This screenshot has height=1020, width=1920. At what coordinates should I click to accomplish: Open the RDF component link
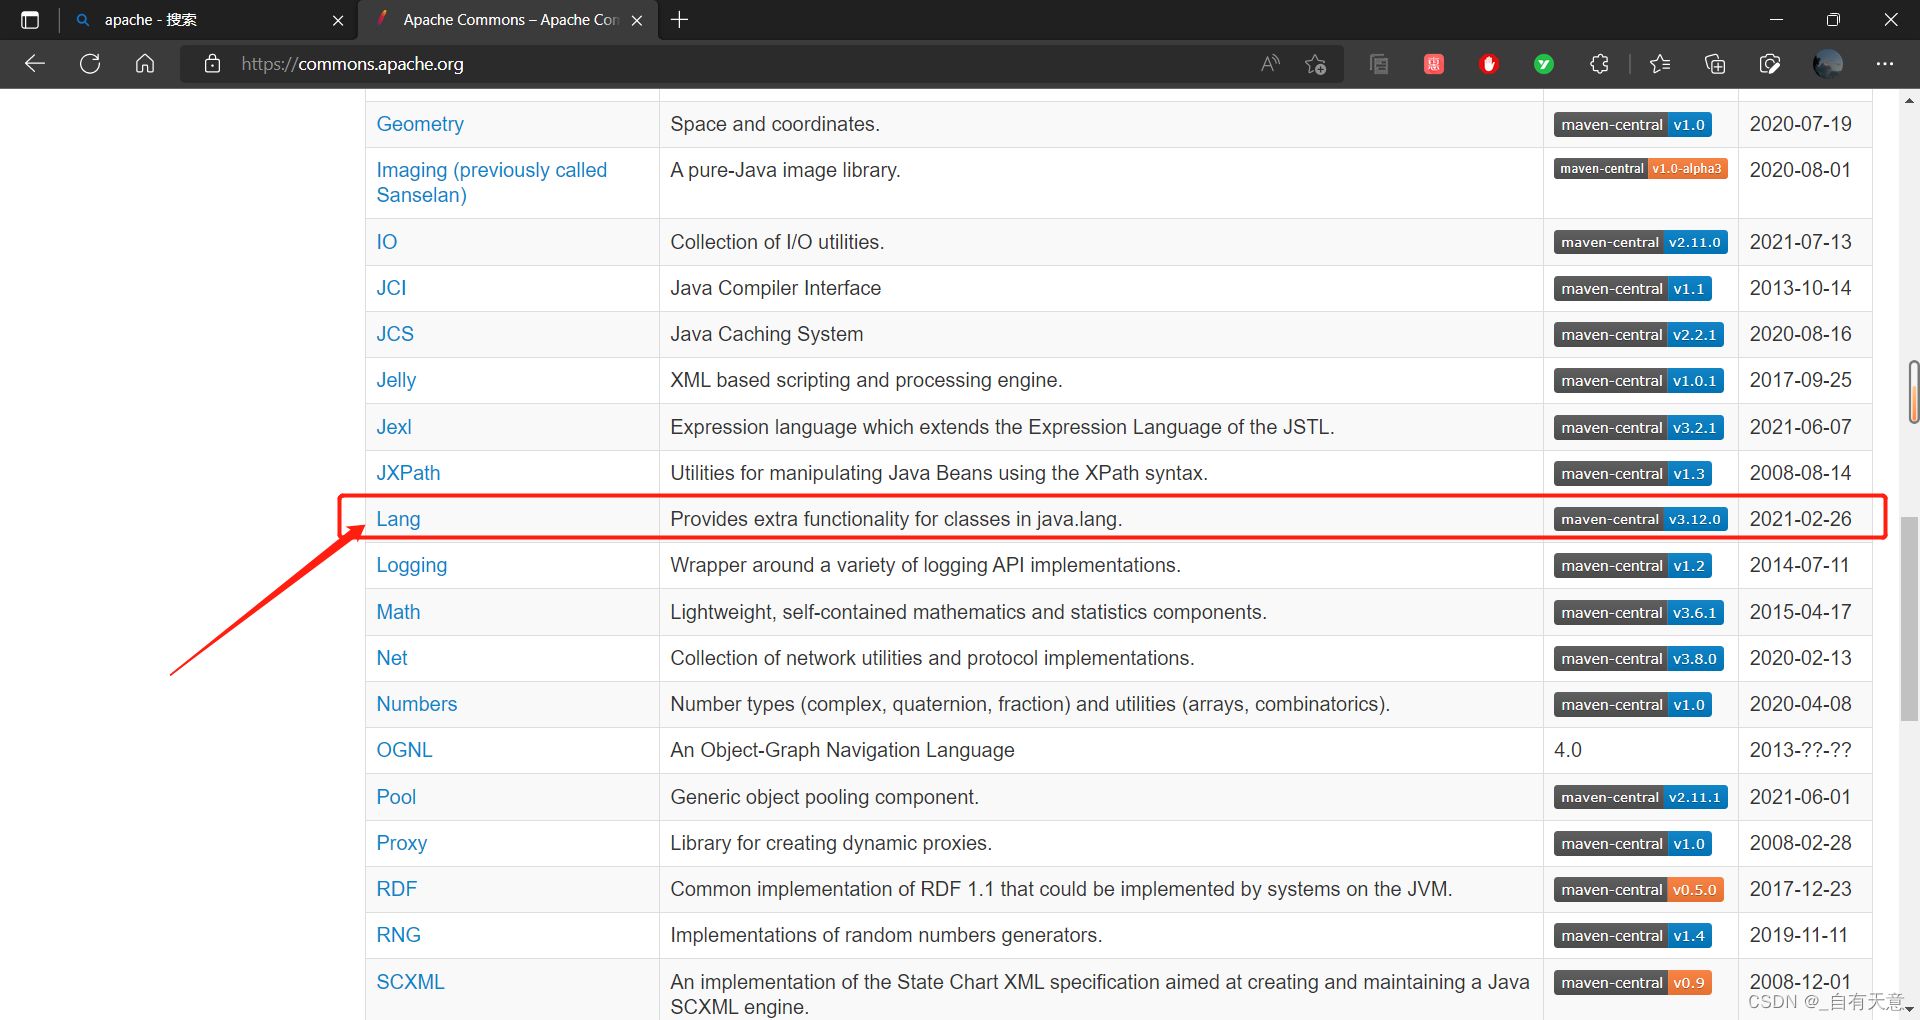pyautogui.click(x=397, y=889)
